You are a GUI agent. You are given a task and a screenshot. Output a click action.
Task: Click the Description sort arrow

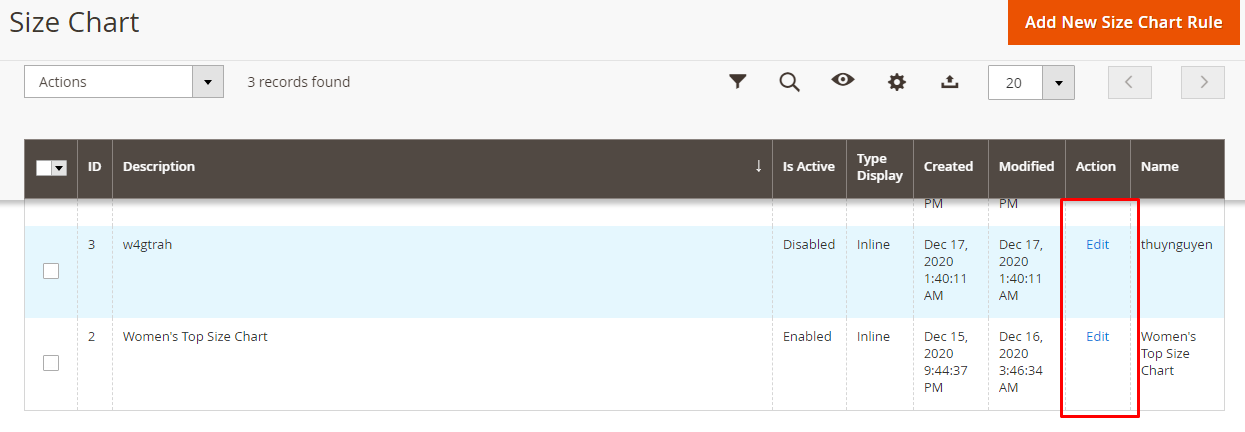[x=758, y=166]
